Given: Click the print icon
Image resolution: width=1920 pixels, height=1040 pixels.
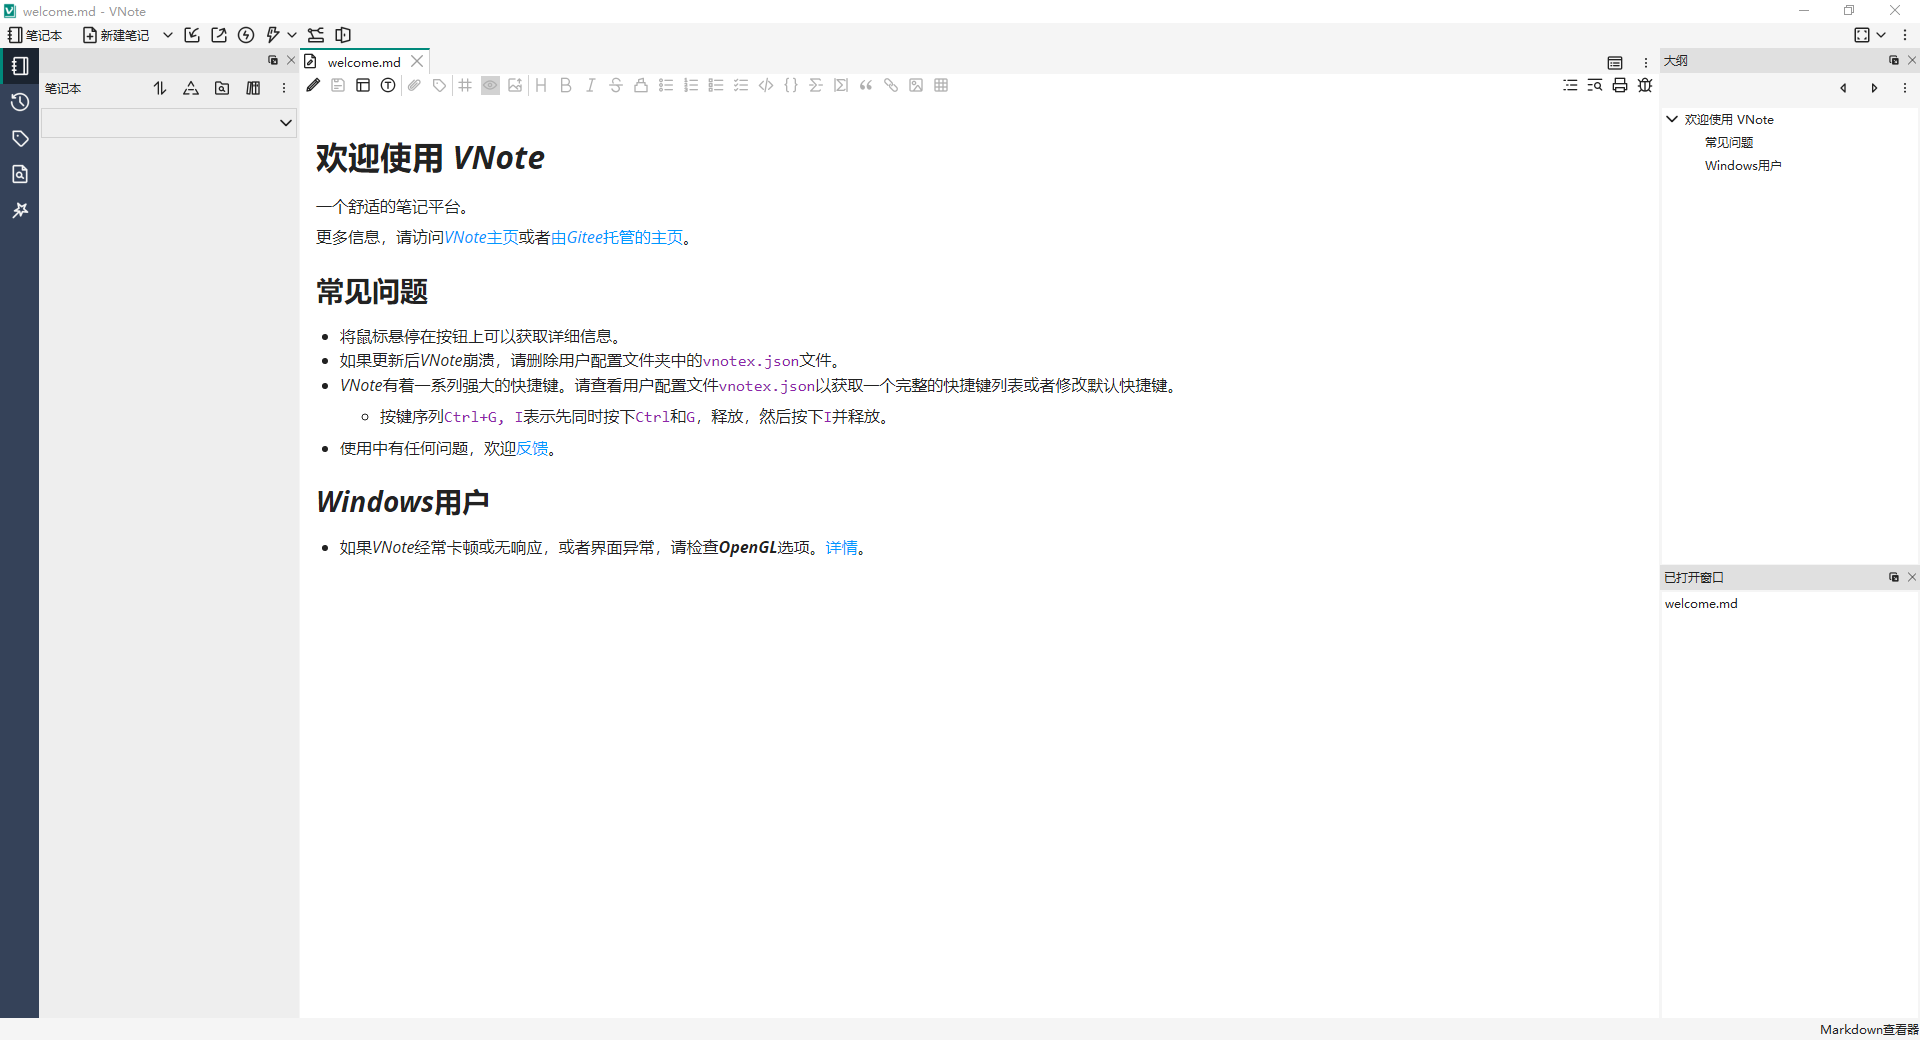Looking at the screenshot, I should click(x=1620, y=86).
